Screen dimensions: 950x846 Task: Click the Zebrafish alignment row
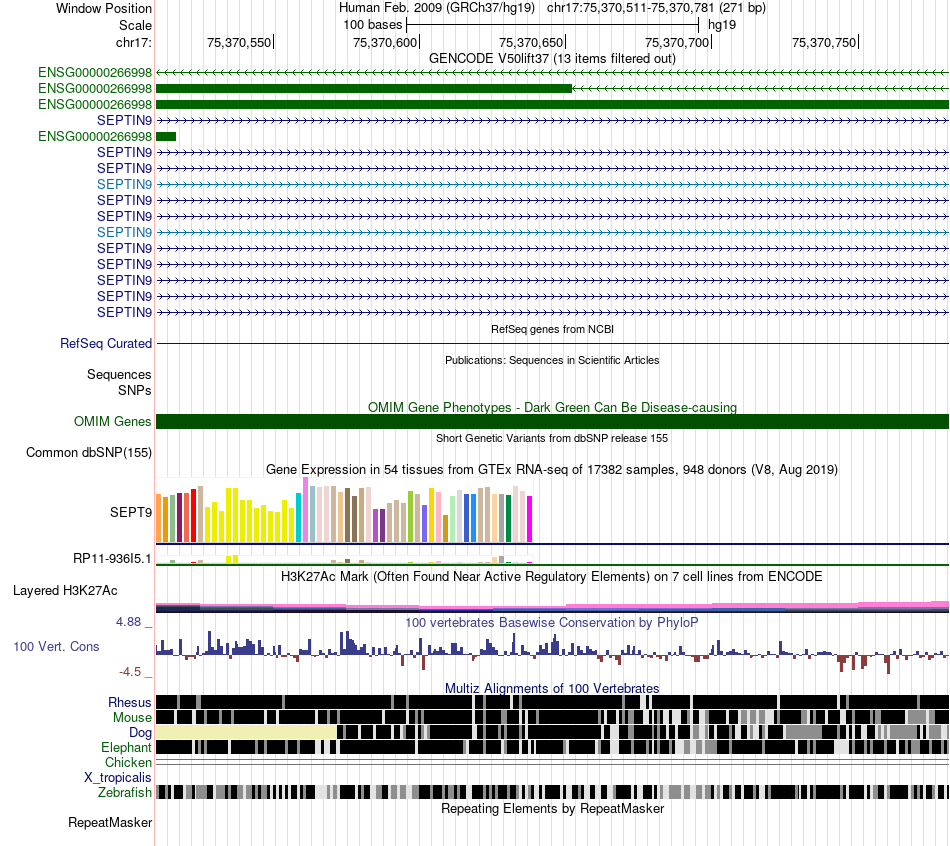click(x=553, y=792)
